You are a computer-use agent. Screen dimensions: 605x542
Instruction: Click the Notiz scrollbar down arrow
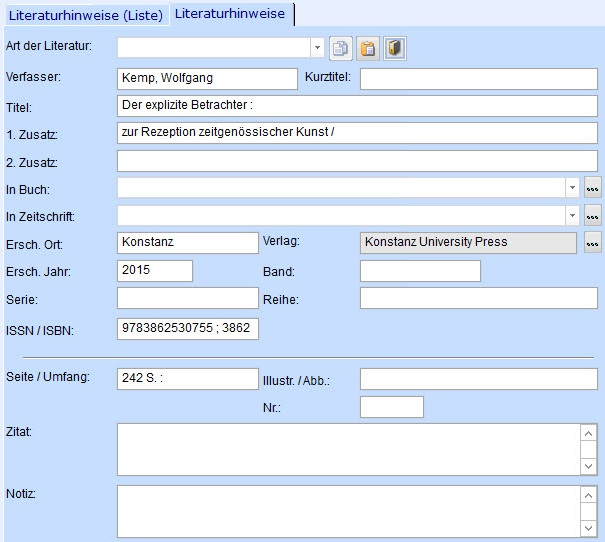[x=588, y=528]
